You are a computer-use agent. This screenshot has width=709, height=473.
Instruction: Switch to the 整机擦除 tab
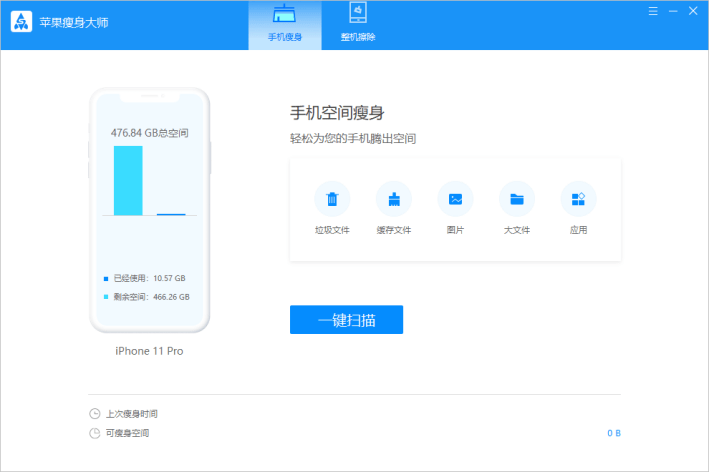pos(356,25)
